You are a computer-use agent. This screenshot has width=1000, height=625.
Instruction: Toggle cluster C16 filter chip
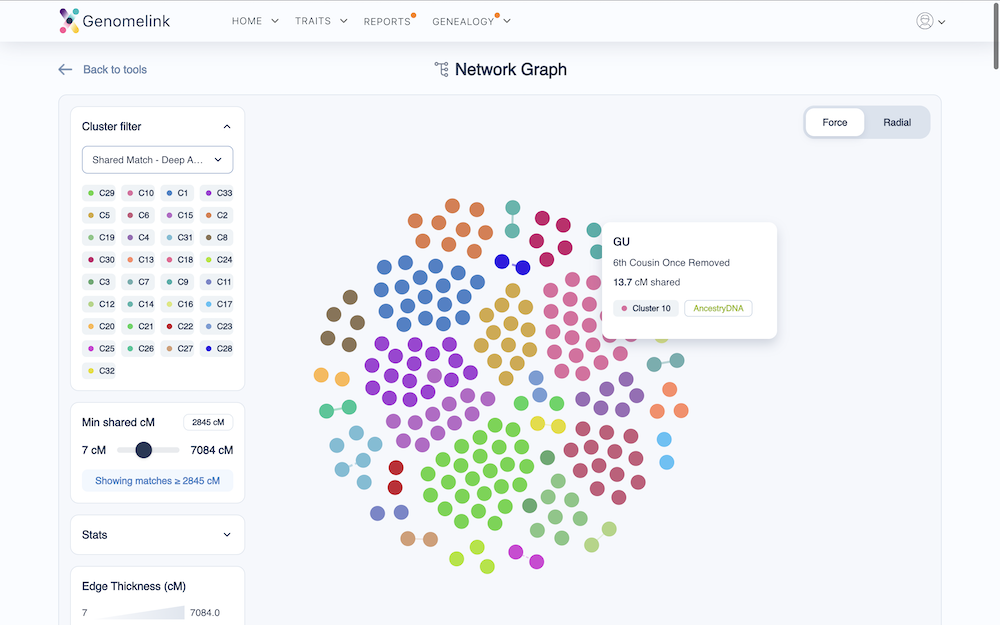point(177,304)
